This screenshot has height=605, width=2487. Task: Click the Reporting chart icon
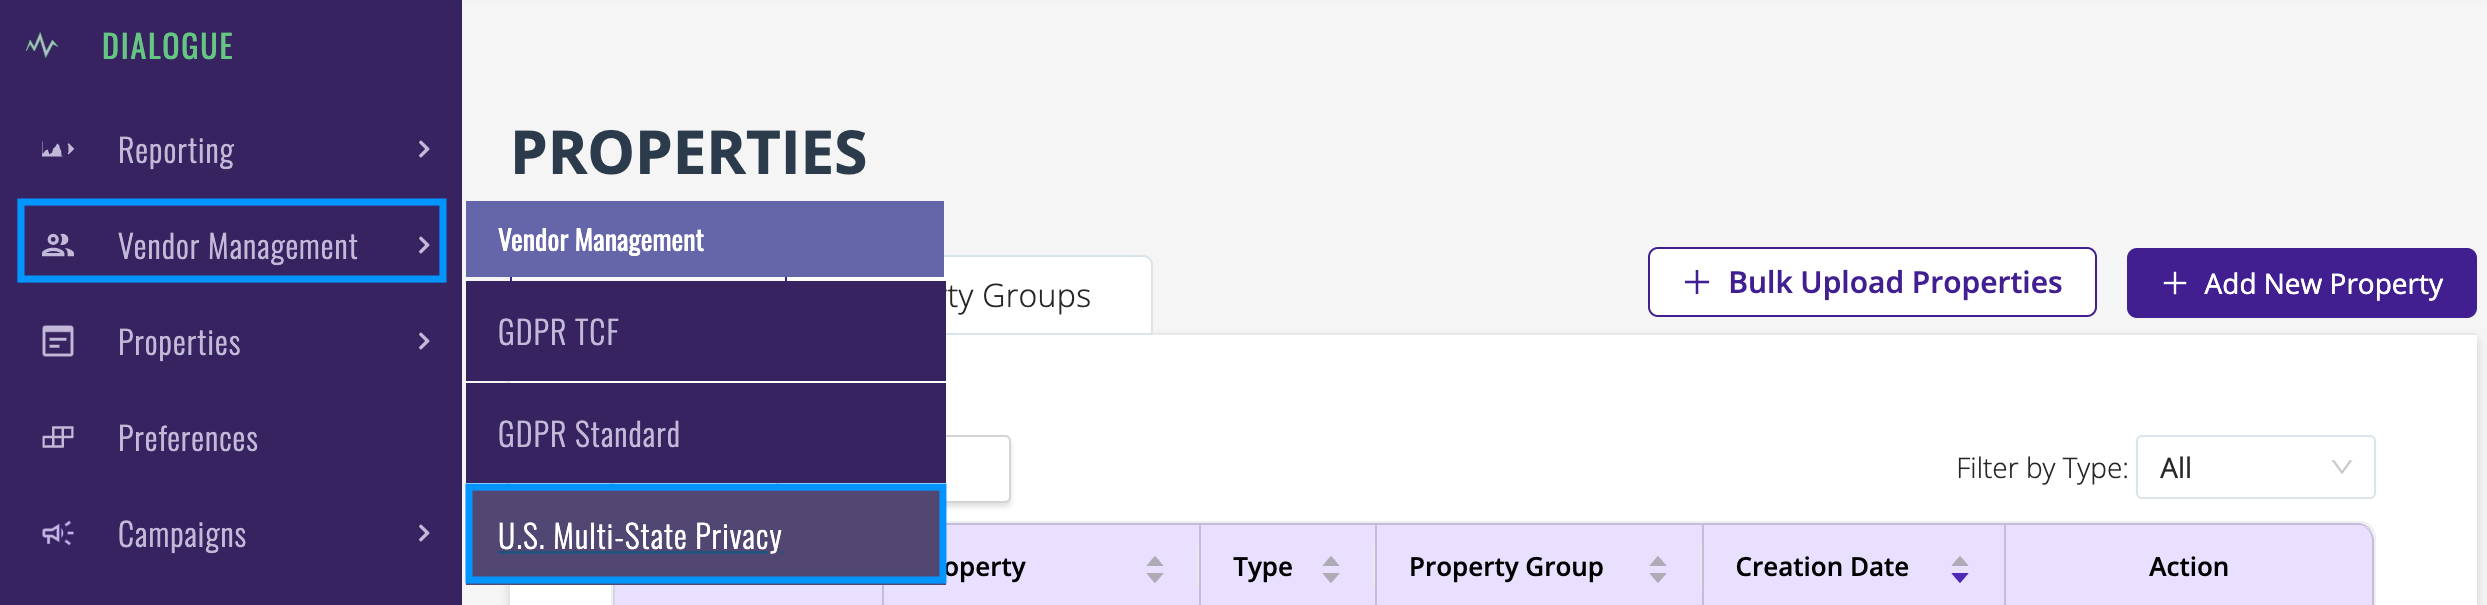click(58, 150)
